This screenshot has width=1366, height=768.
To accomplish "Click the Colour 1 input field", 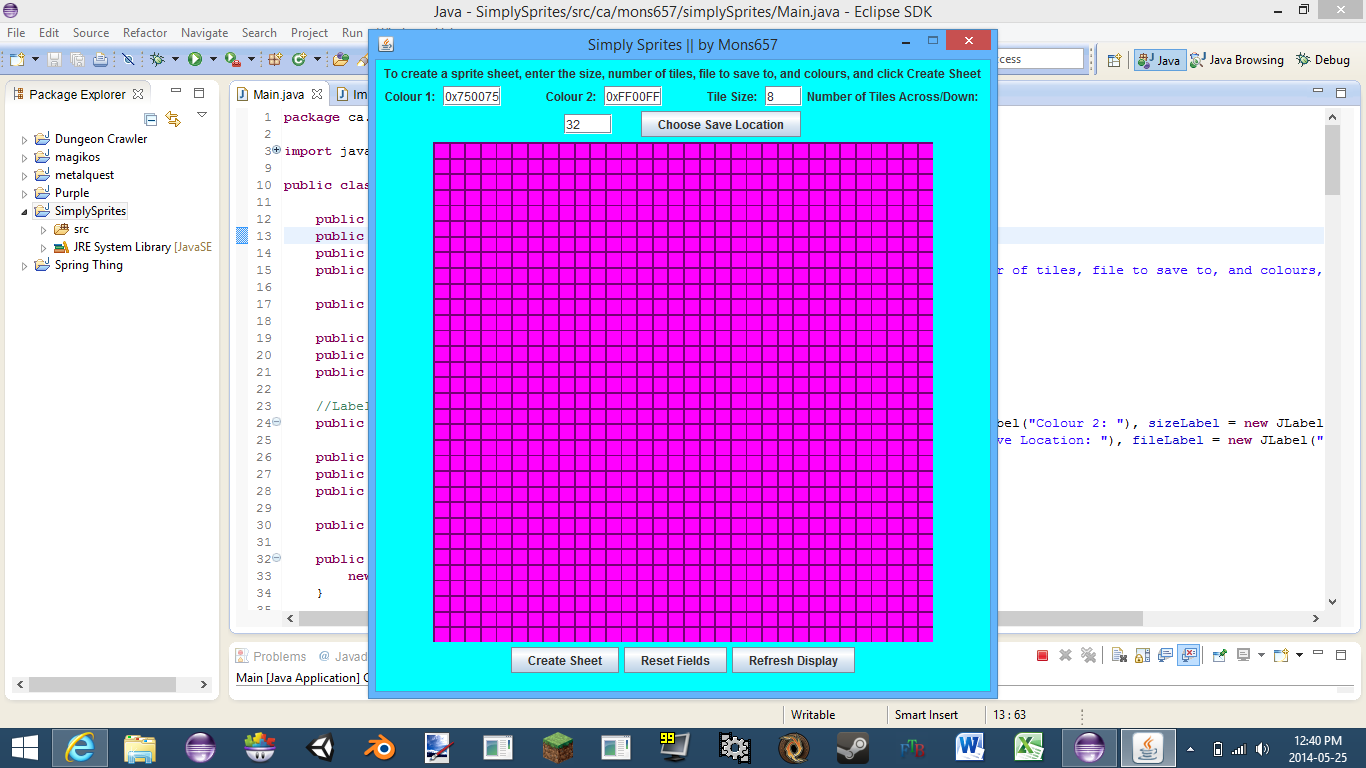I will tap(472, 96).
